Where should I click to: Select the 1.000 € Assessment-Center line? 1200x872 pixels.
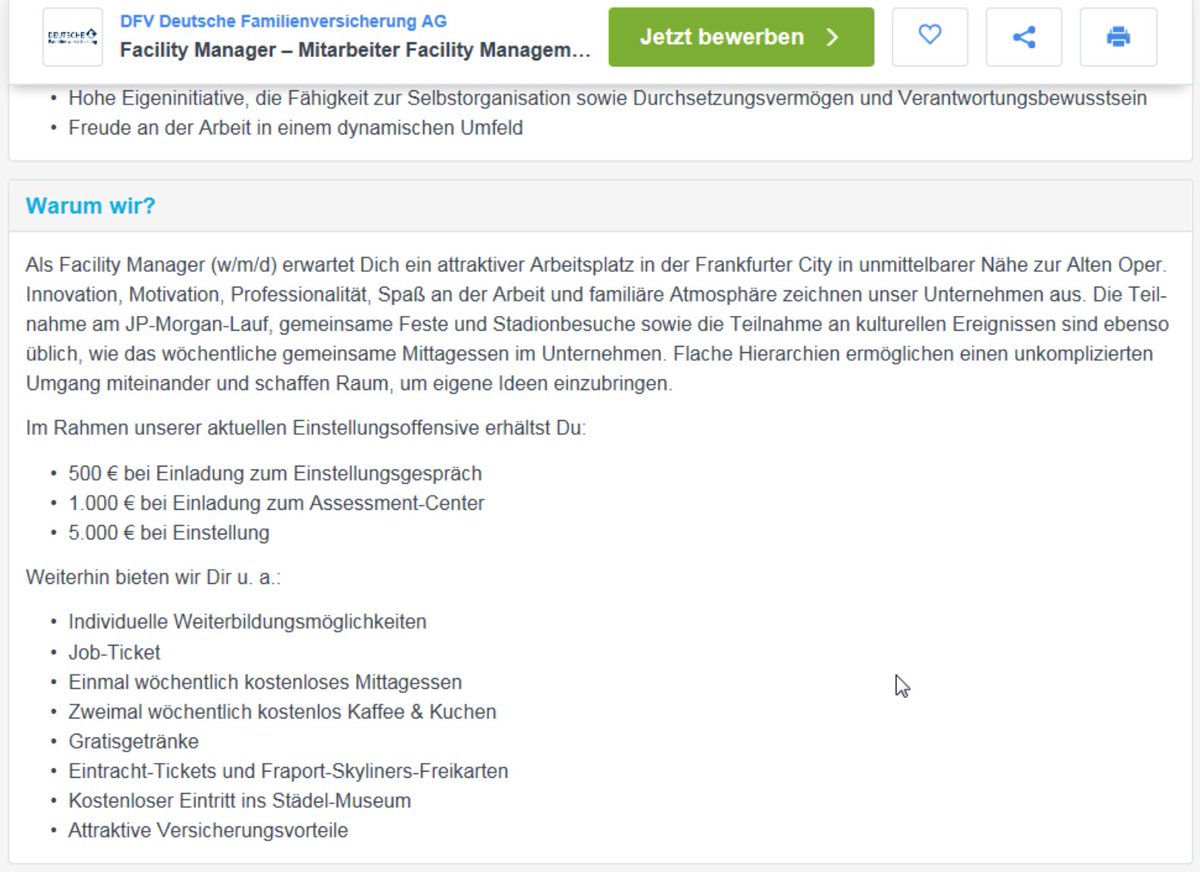tap(276, 503)
